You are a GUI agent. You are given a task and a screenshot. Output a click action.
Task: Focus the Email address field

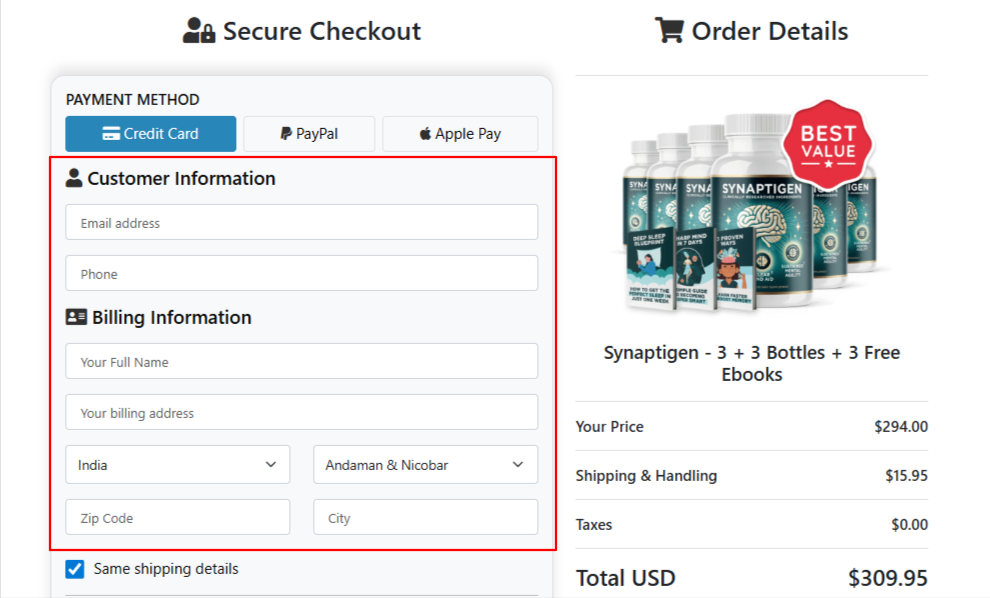(x=301, y=223)
